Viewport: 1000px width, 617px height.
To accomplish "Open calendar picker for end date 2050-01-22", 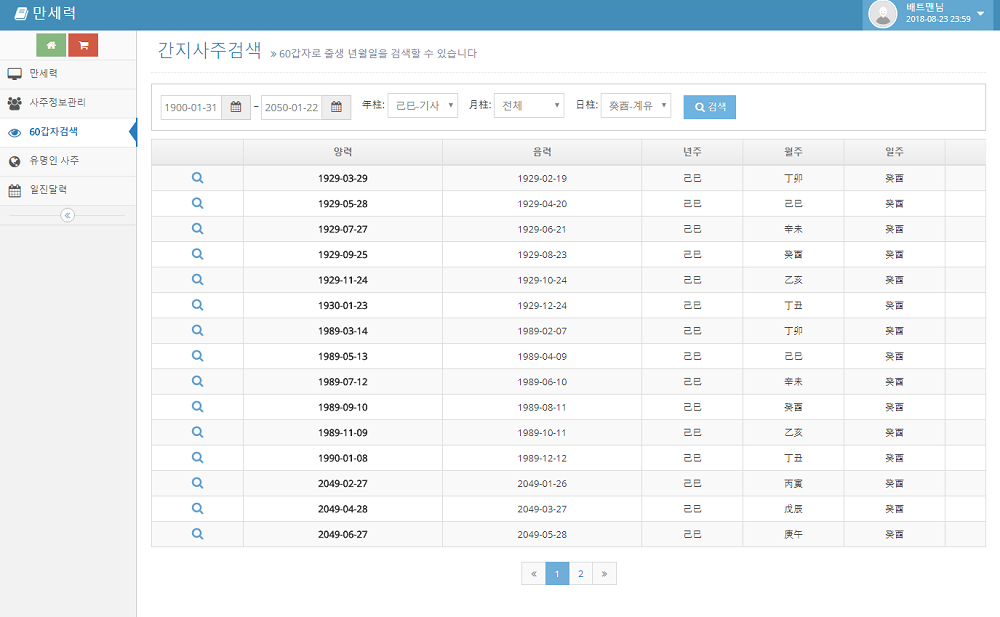I will (336, 107).
